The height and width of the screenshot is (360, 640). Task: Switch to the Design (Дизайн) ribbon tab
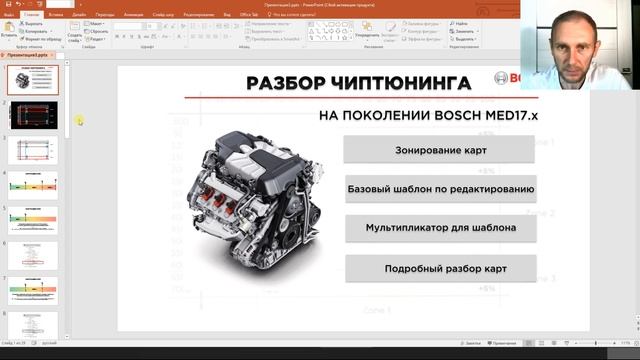79,15
